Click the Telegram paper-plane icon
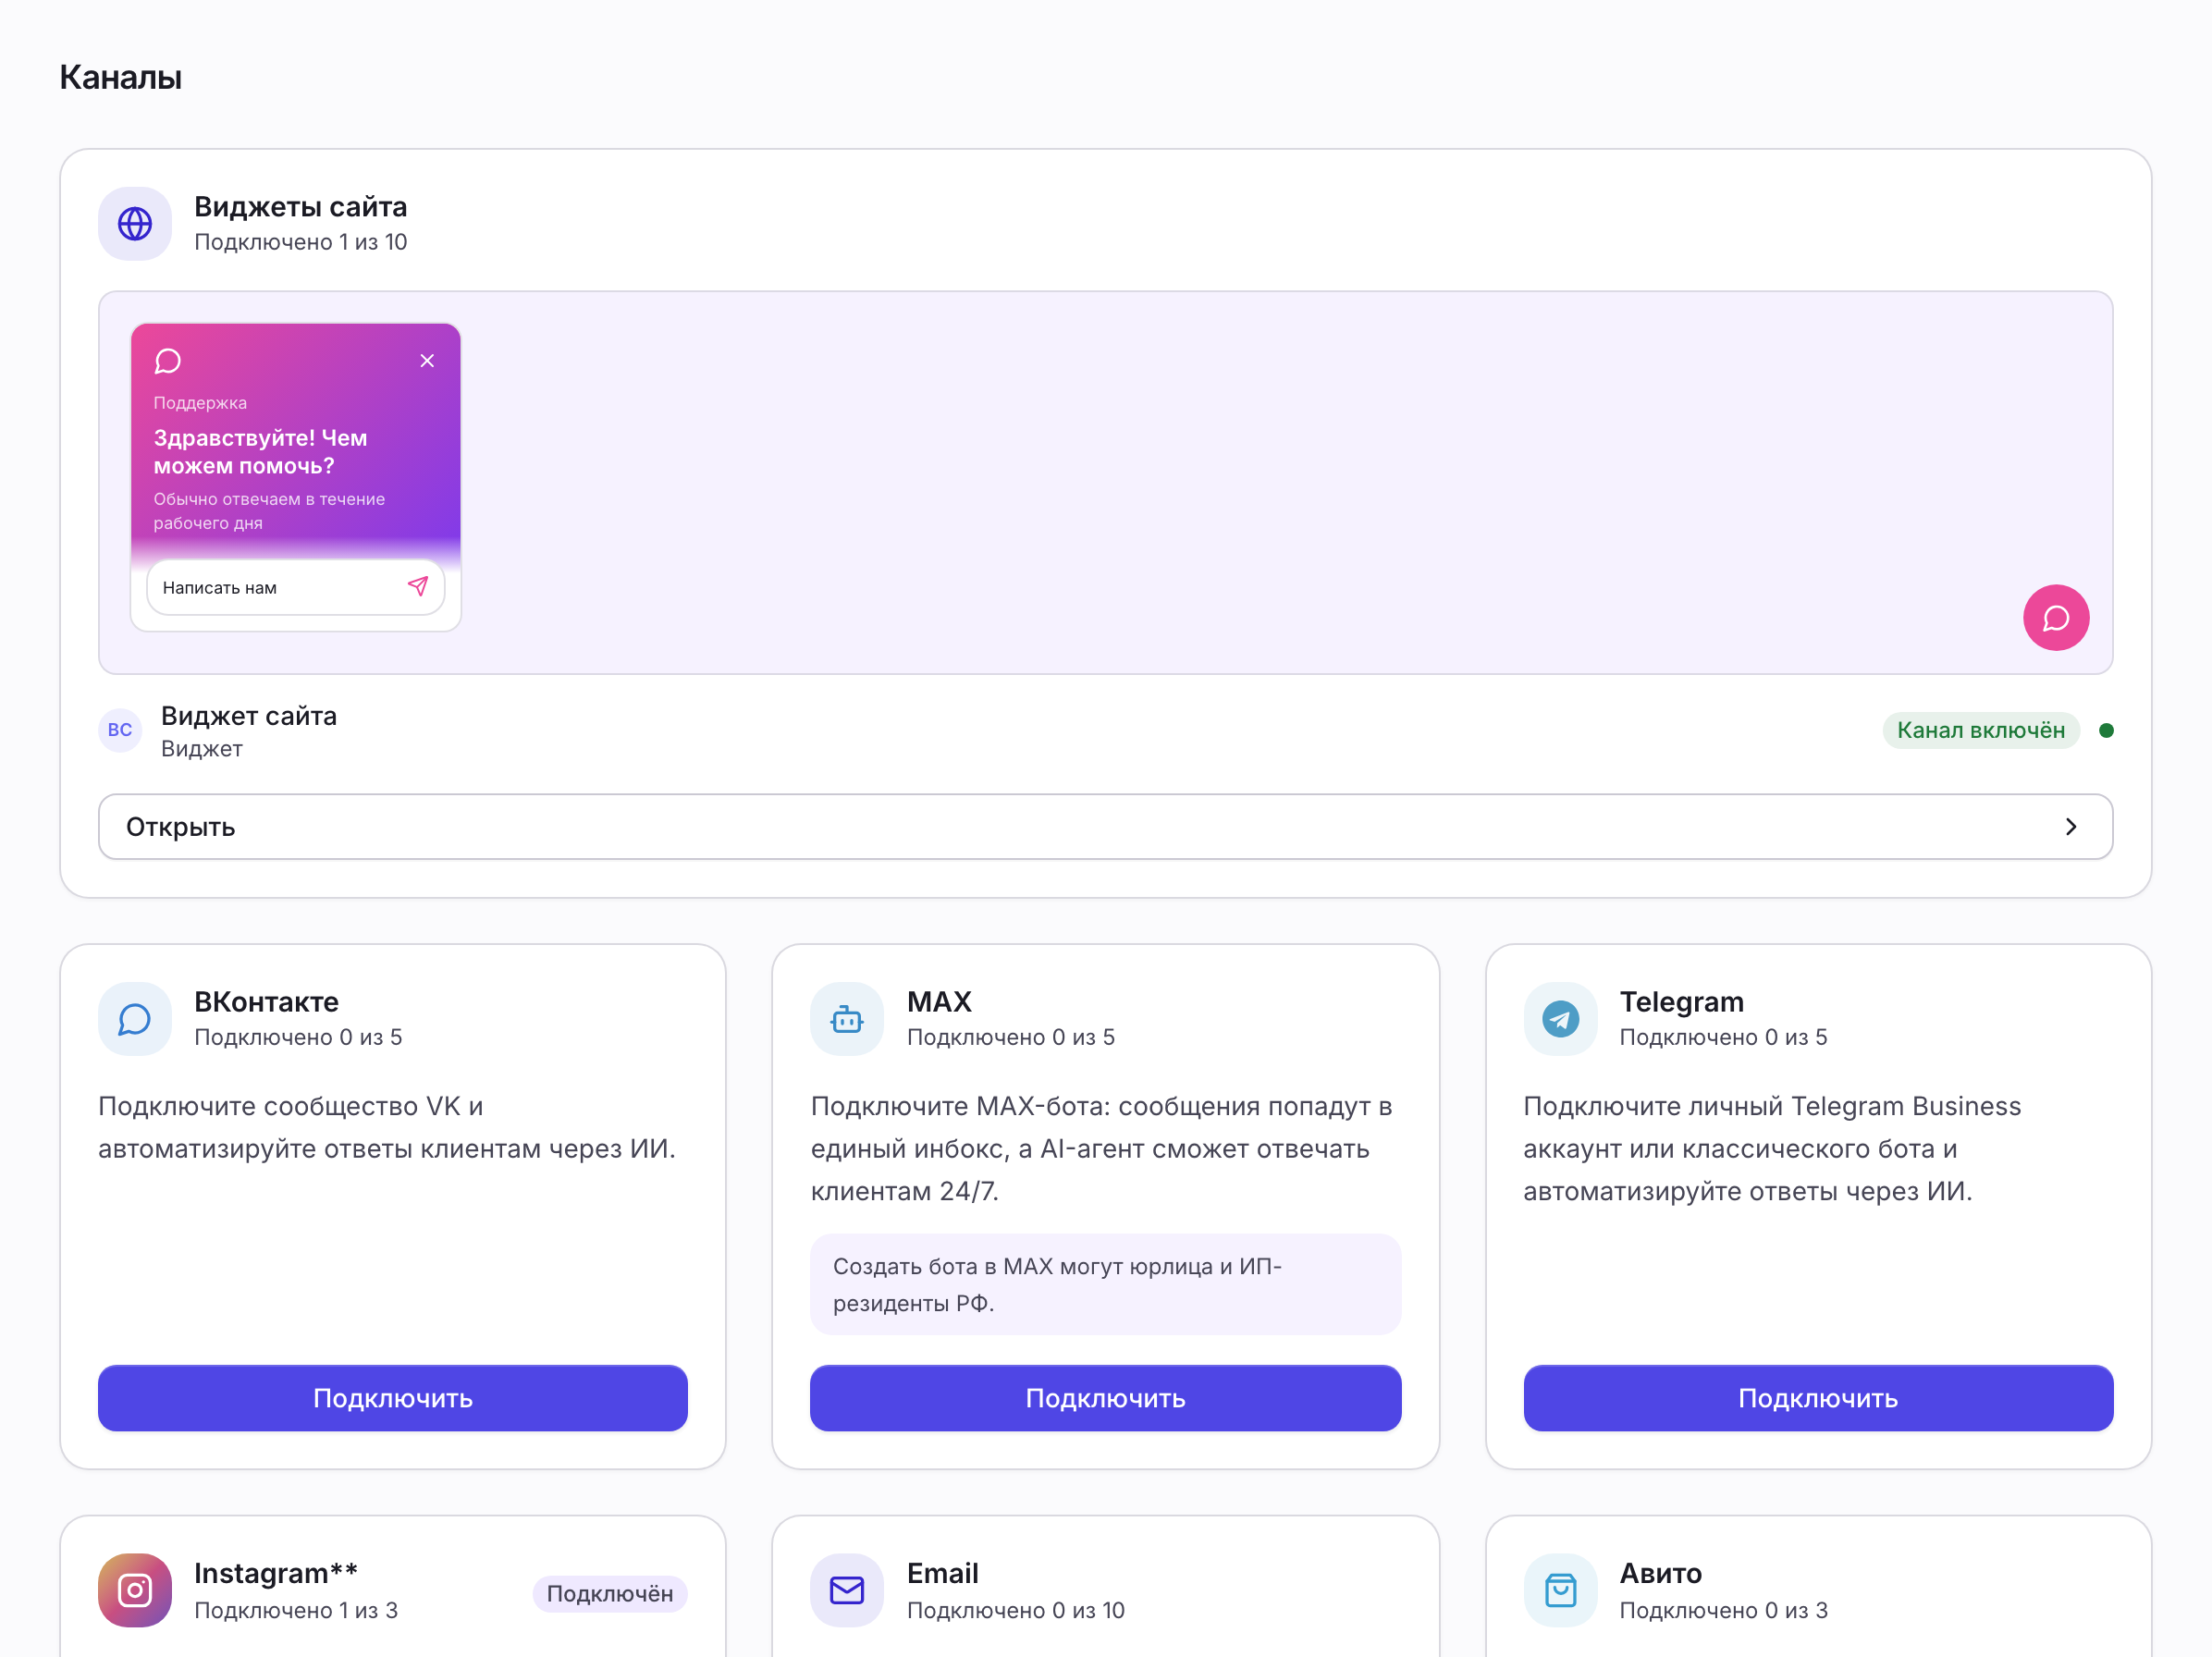2212x1657 pixels. pyautogui.click(x=1560, y=1019)
